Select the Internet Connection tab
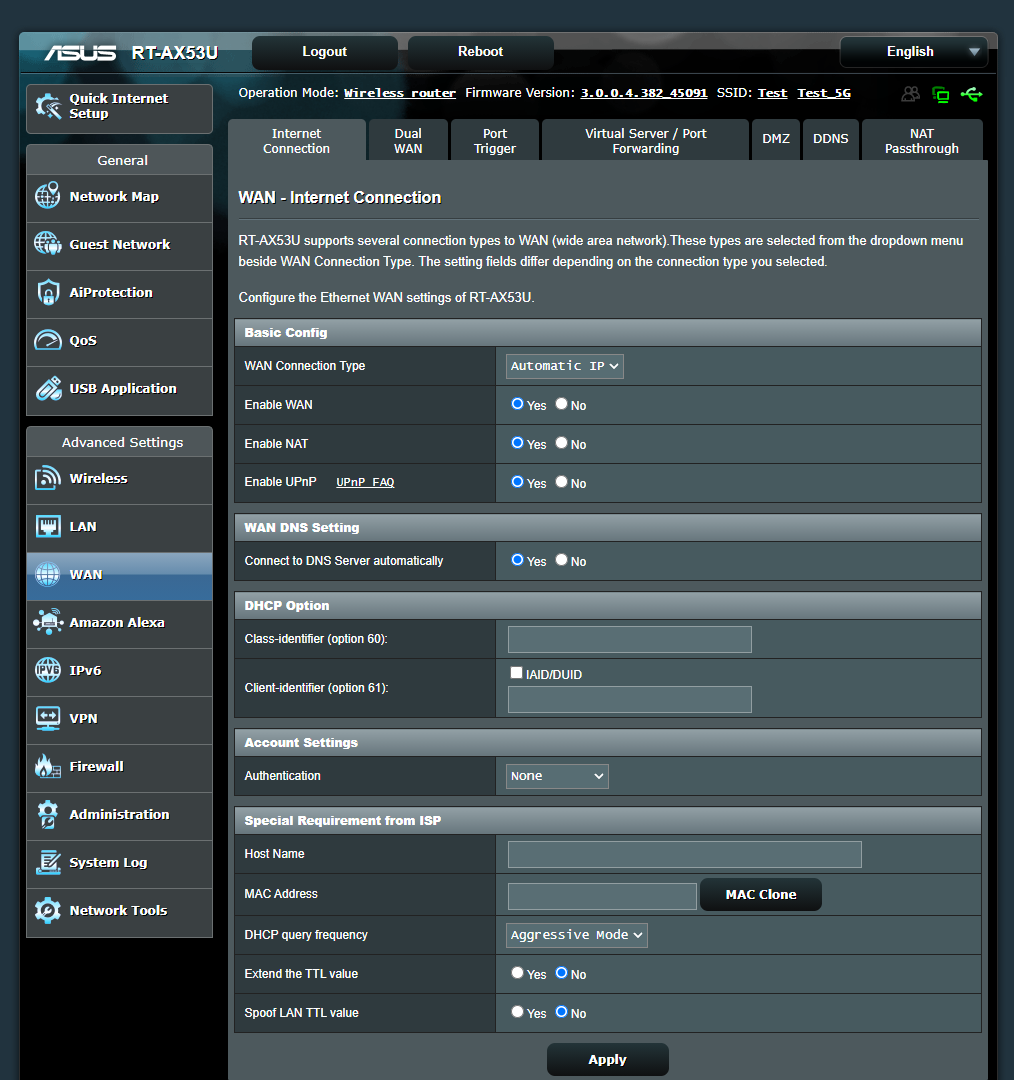Screen dimensions: 1014x1080 296,141
